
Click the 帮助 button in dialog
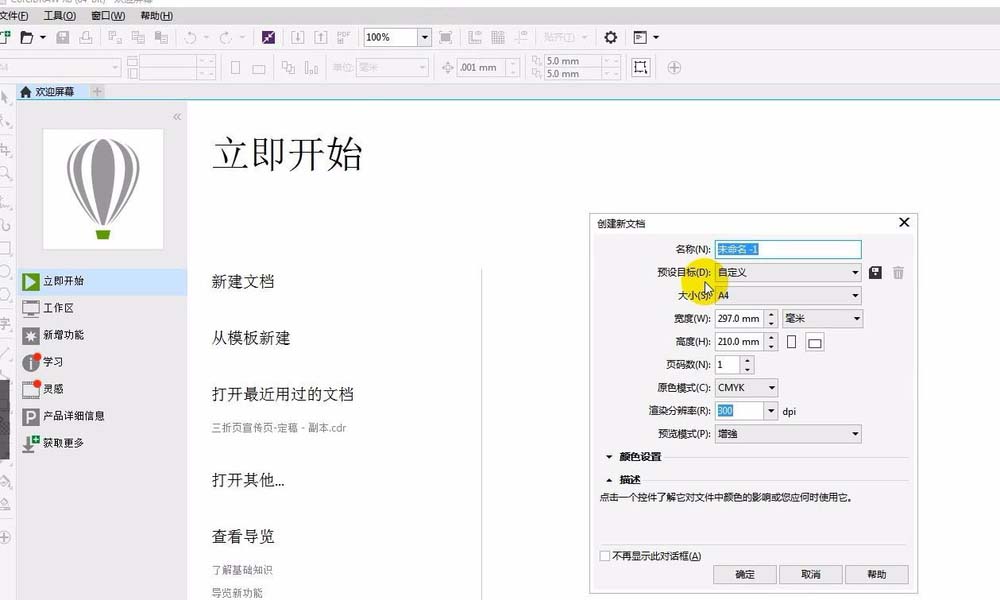pos(877,574)
